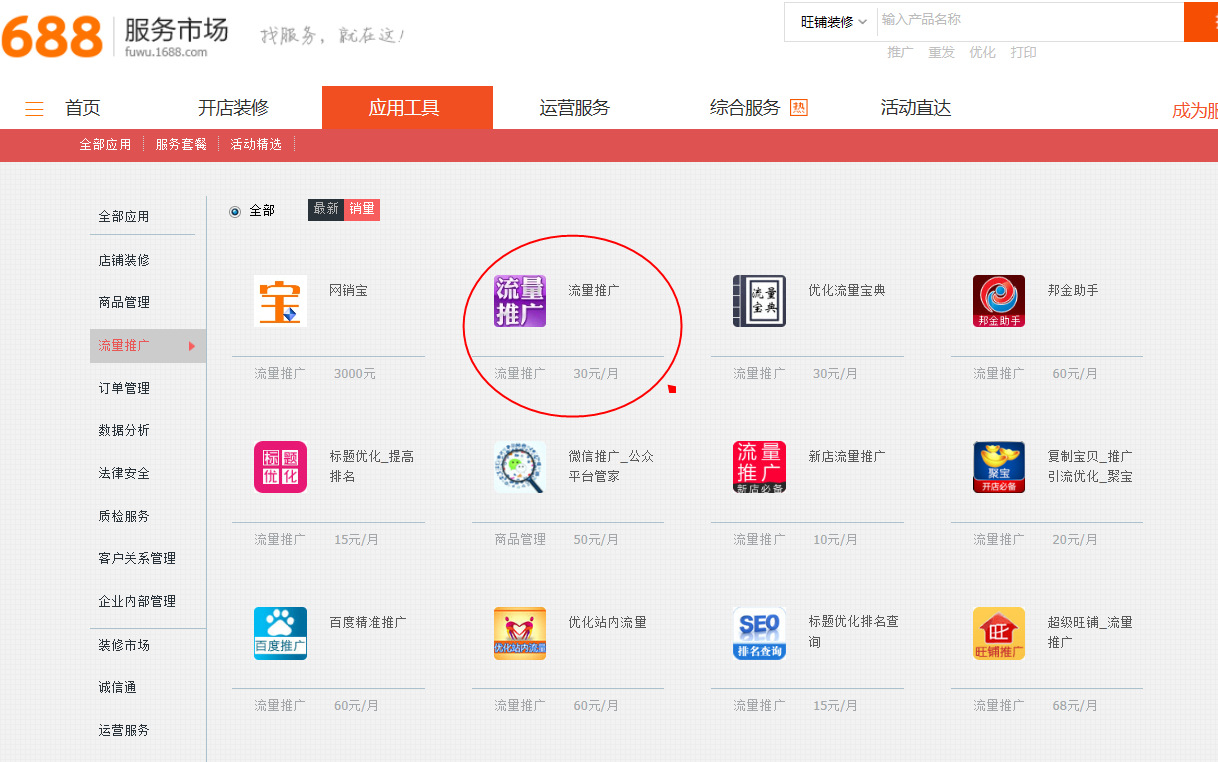
Task: Open the purple 流量推广 app icon
Action: pos(520,301)
